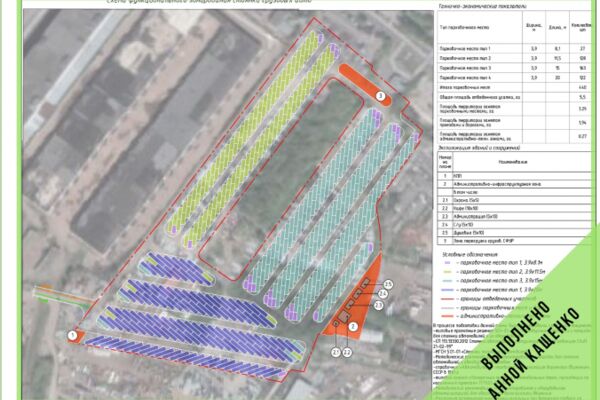Select table row 'Парковочное место тип 4'

tap(514, 77)
